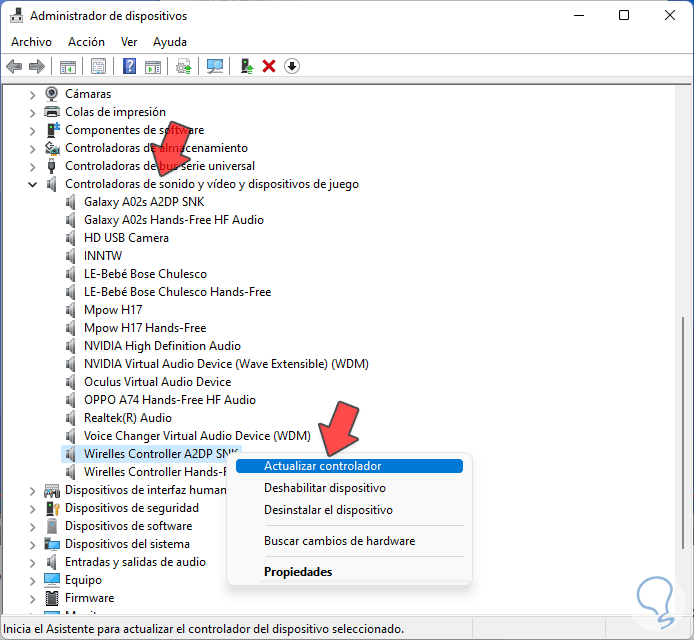Viewport: 694px width, 640px height.
Task: Choose Desinstalar el dispositivo option
Action: [349, 510]
